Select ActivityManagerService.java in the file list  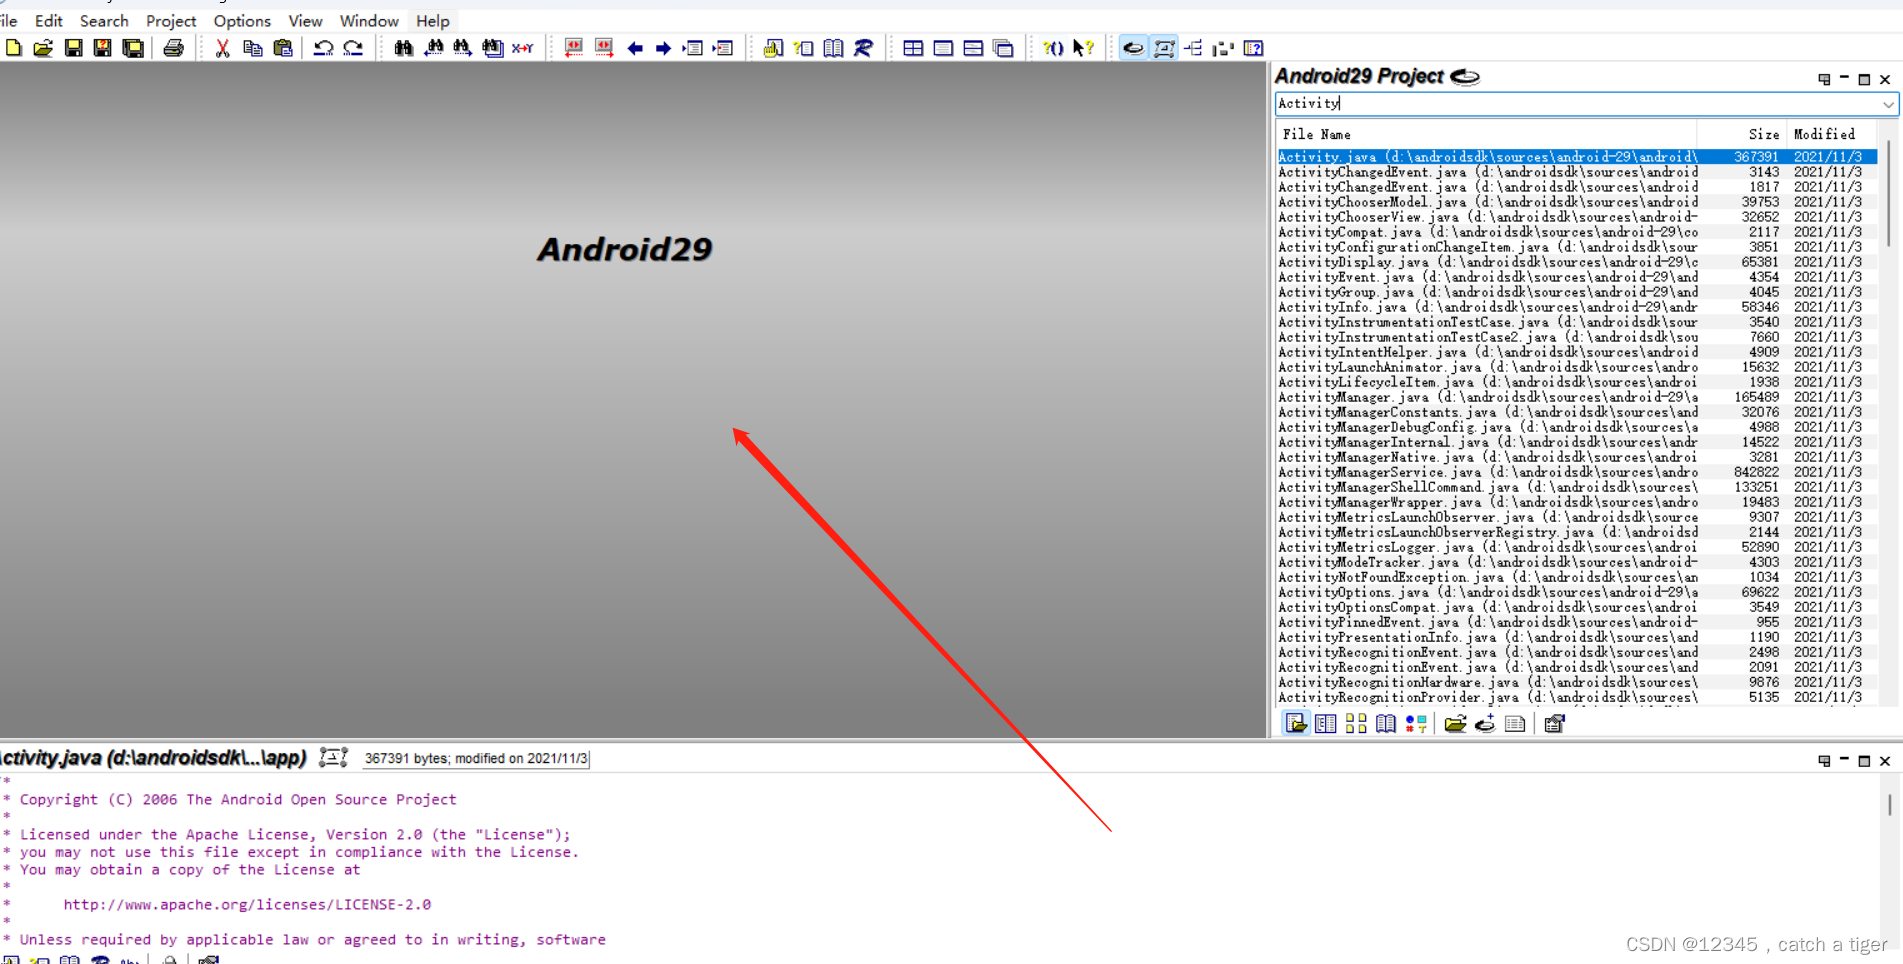[x=1577, y=472]
